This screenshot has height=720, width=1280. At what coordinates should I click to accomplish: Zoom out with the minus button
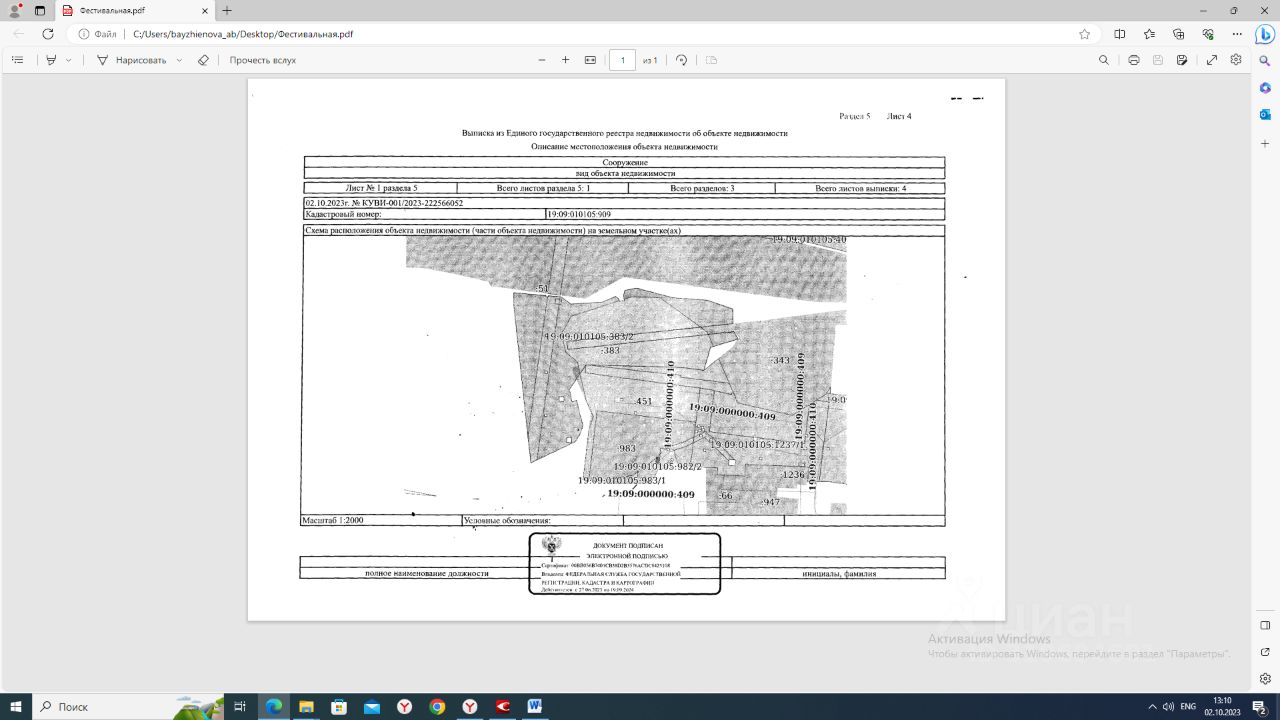tap(542, 60)
